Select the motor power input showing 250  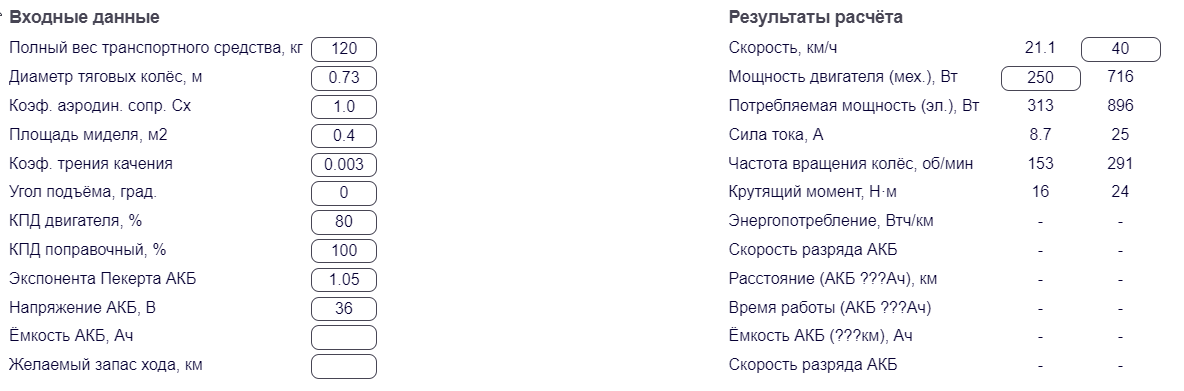coord(1041,78)
